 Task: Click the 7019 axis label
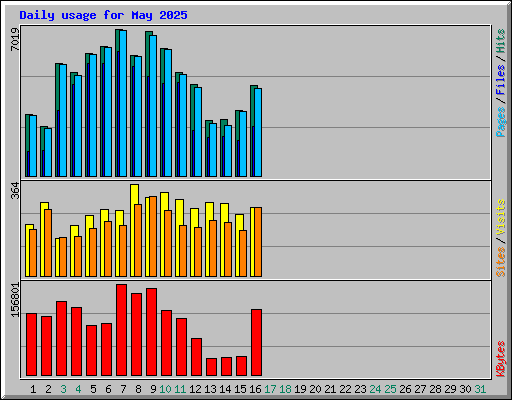(15, 40)
